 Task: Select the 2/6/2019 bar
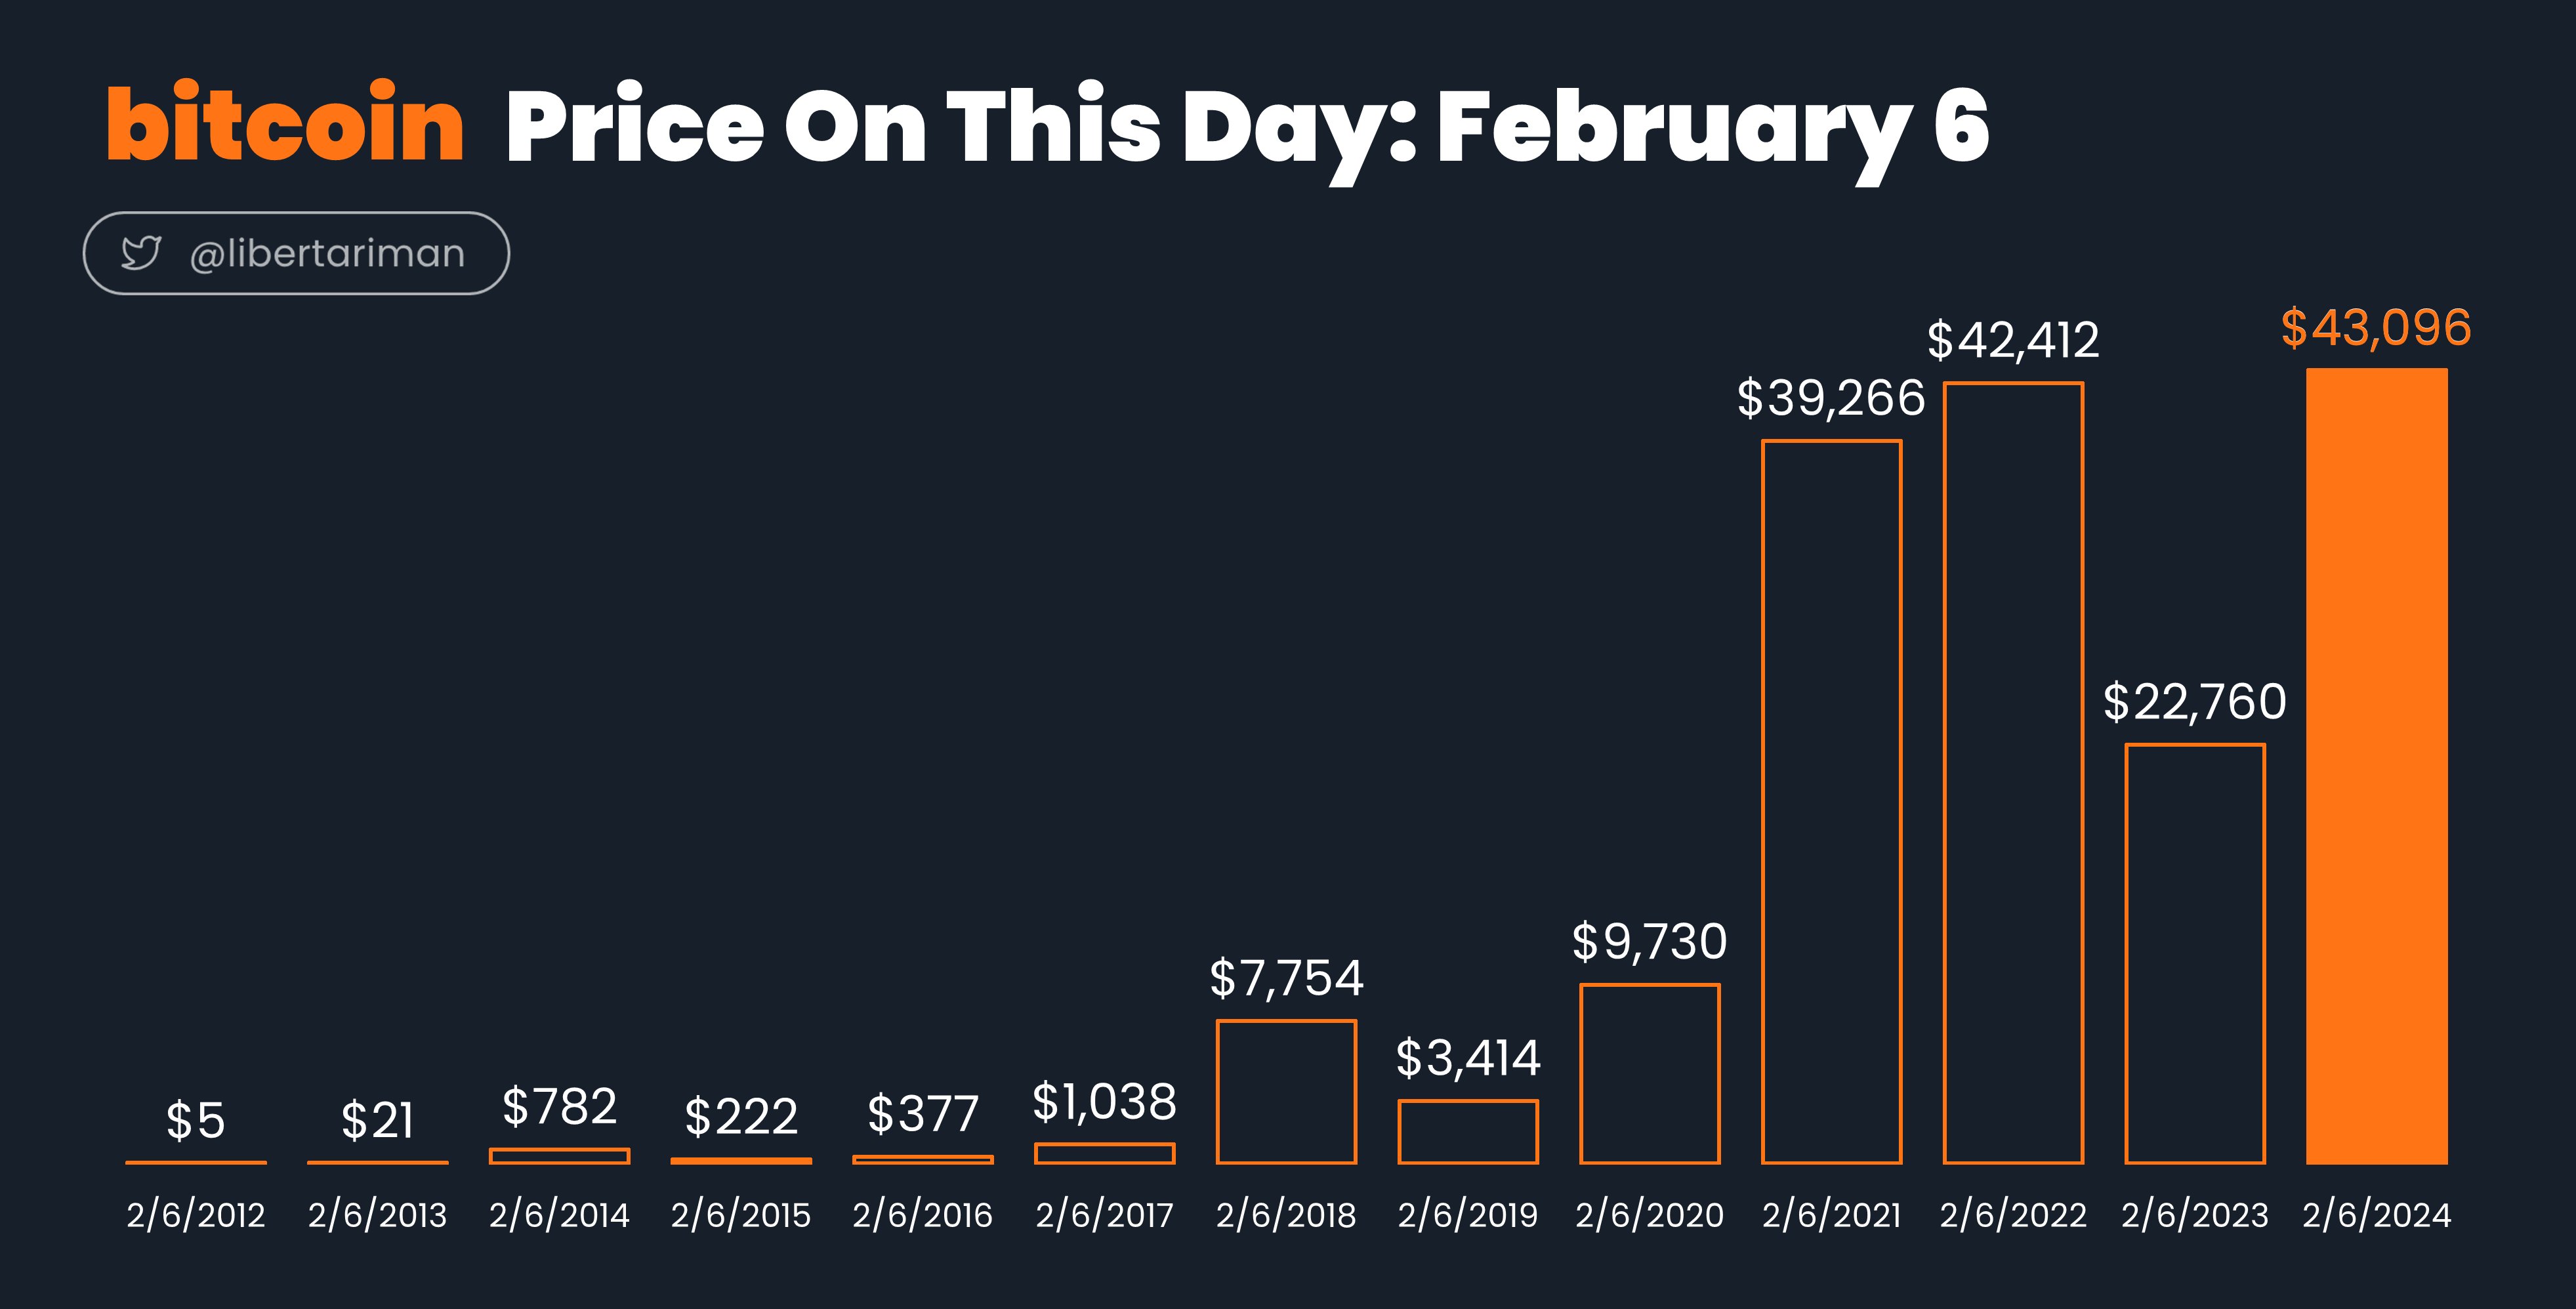click(1468, 1132)
